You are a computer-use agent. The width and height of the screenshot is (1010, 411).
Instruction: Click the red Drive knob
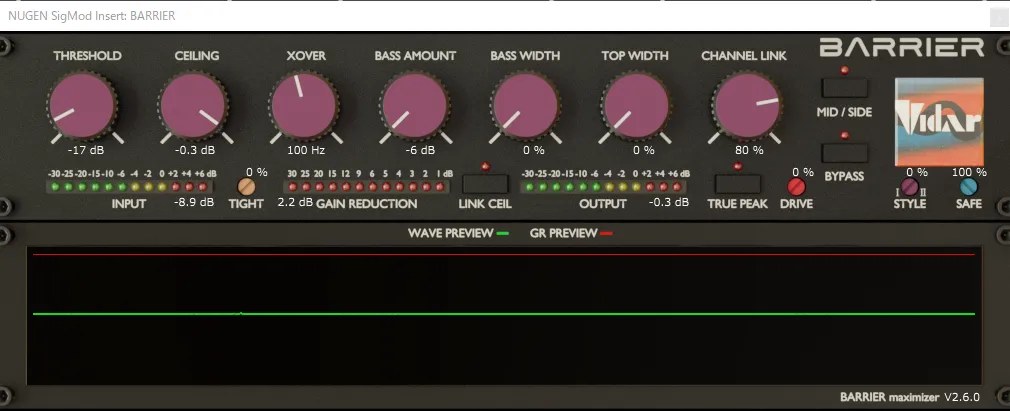(797, 186)
